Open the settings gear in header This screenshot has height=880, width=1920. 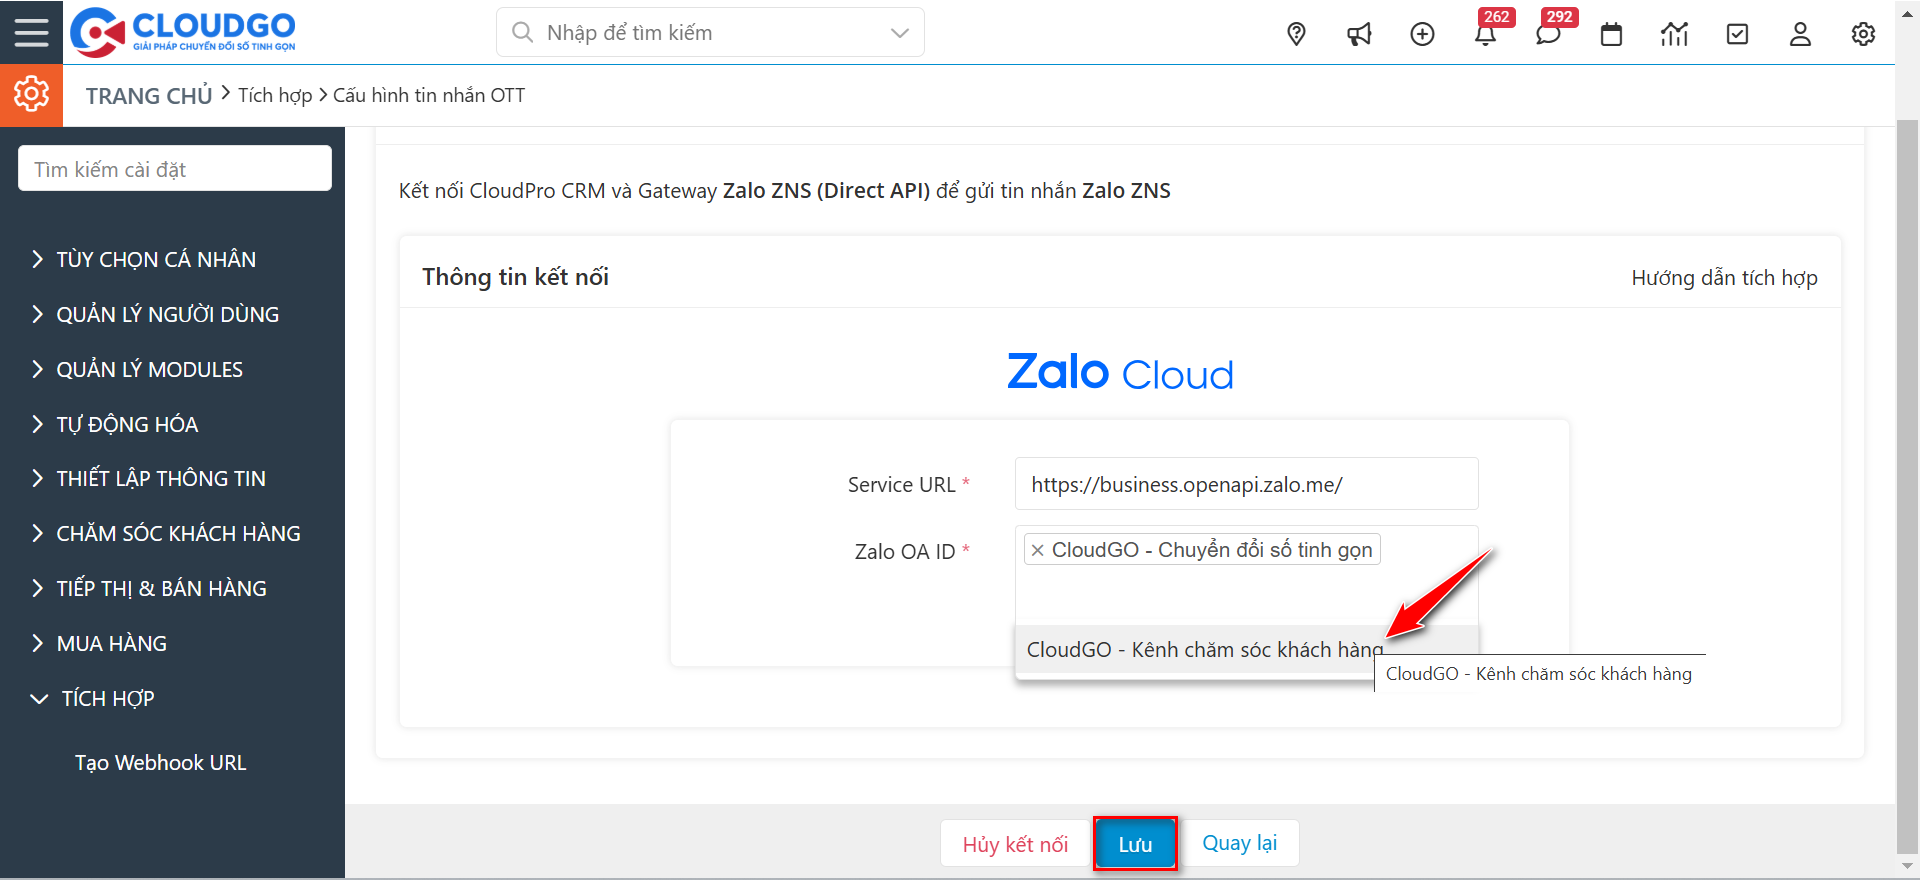pos(1863,34)
